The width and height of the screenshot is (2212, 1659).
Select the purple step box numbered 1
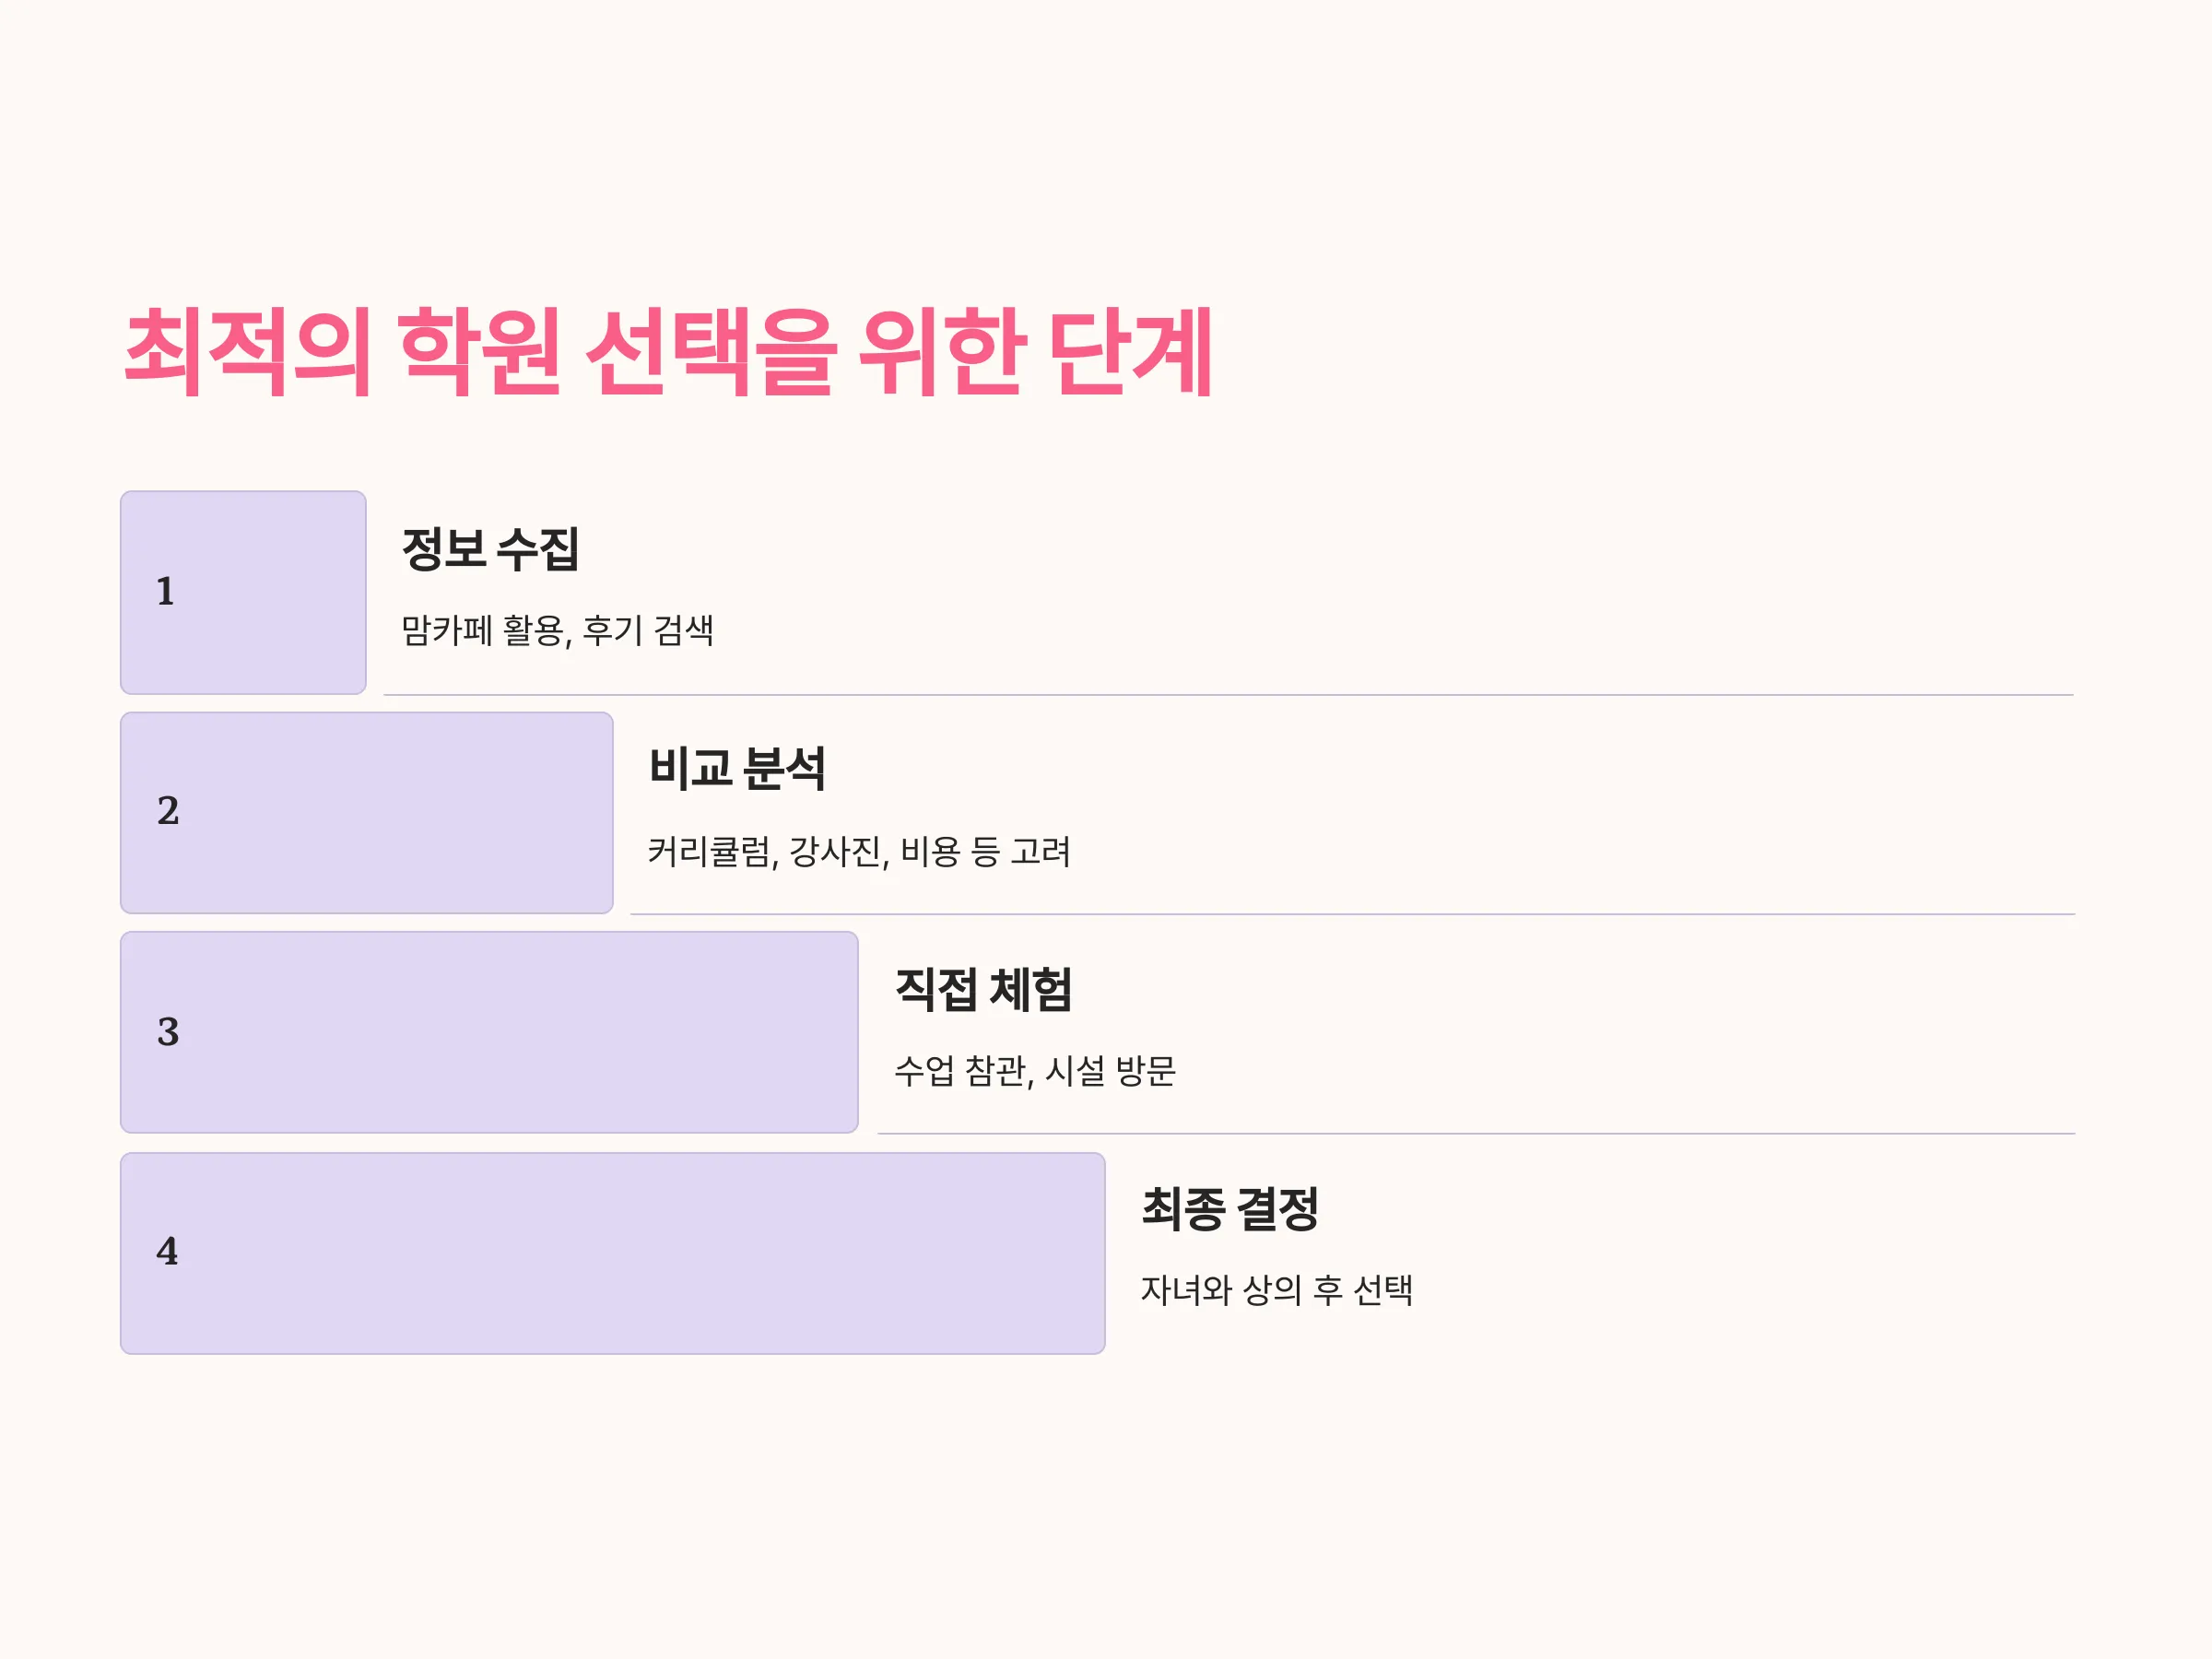(243, 592)
